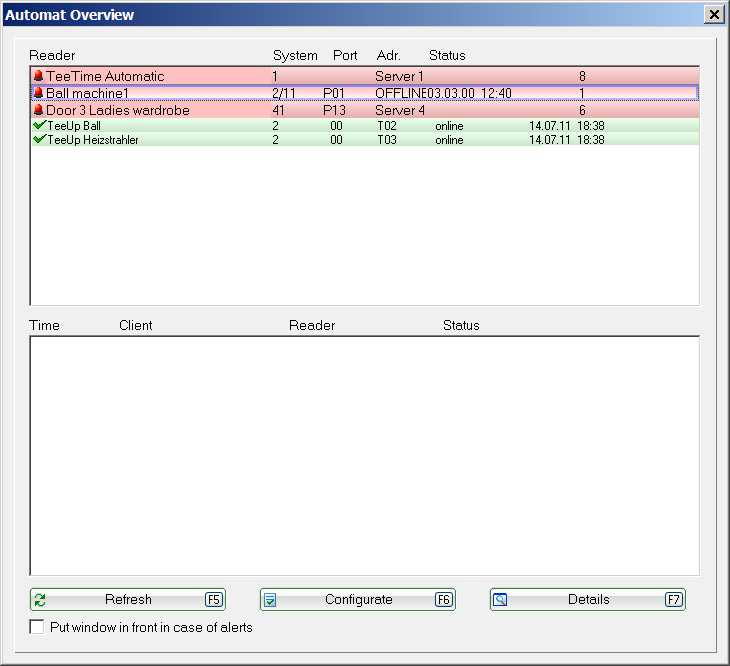The width and height of the screenshot is (730, 666).
Task: Click inside the empty event log list
Action: 364,455
